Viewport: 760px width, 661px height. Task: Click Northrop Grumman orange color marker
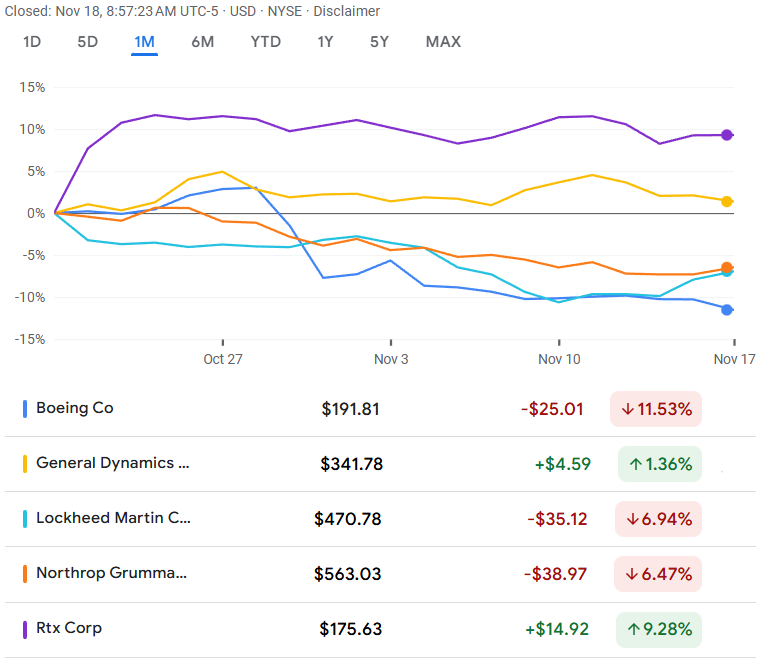coord(25,574)
